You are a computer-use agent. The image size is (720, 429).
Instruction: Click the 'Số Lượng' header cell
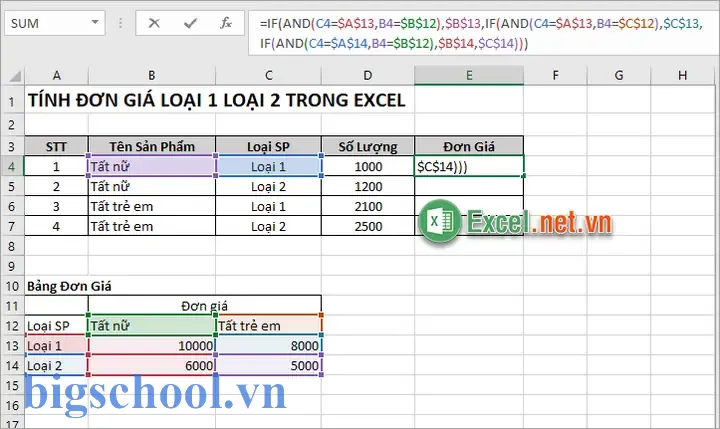tap(368, 147)
